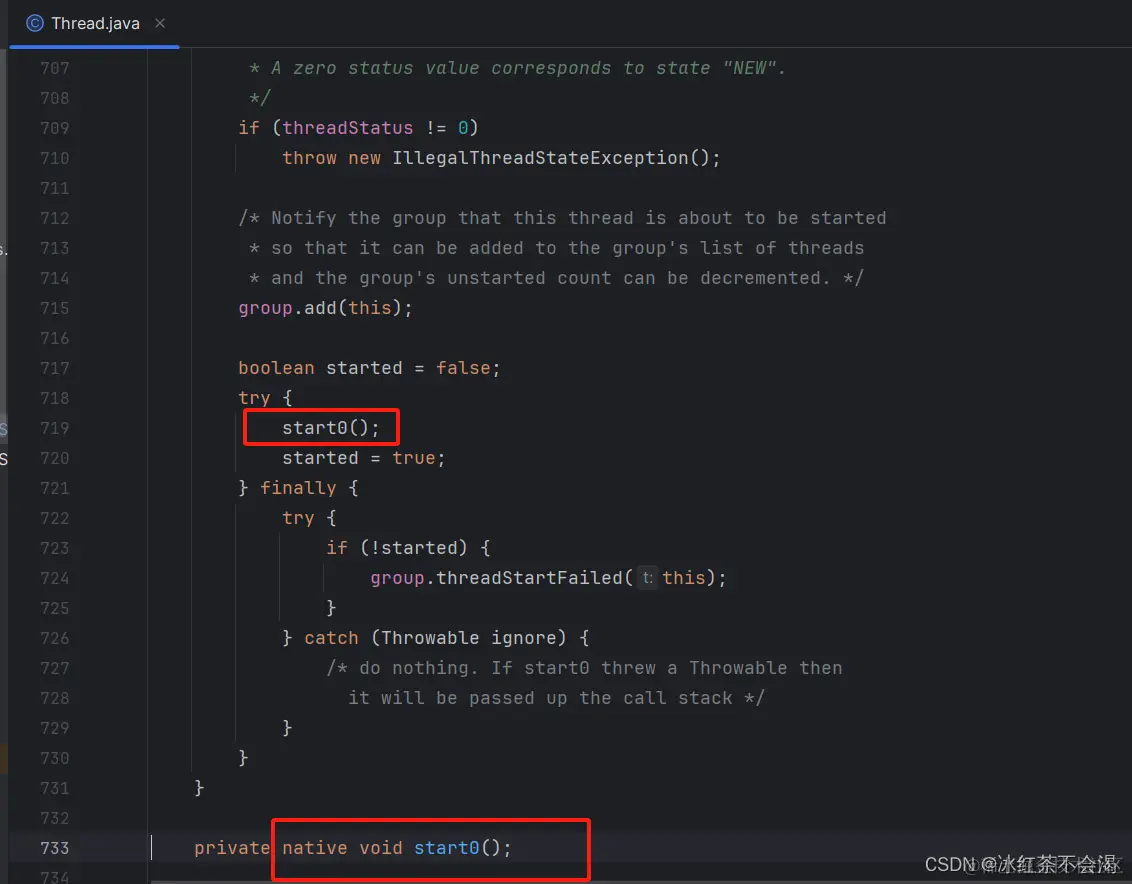Click 'Notify the group' comment on line 712
Screen dimensions: 1132x884
click(x=562, y=218)
